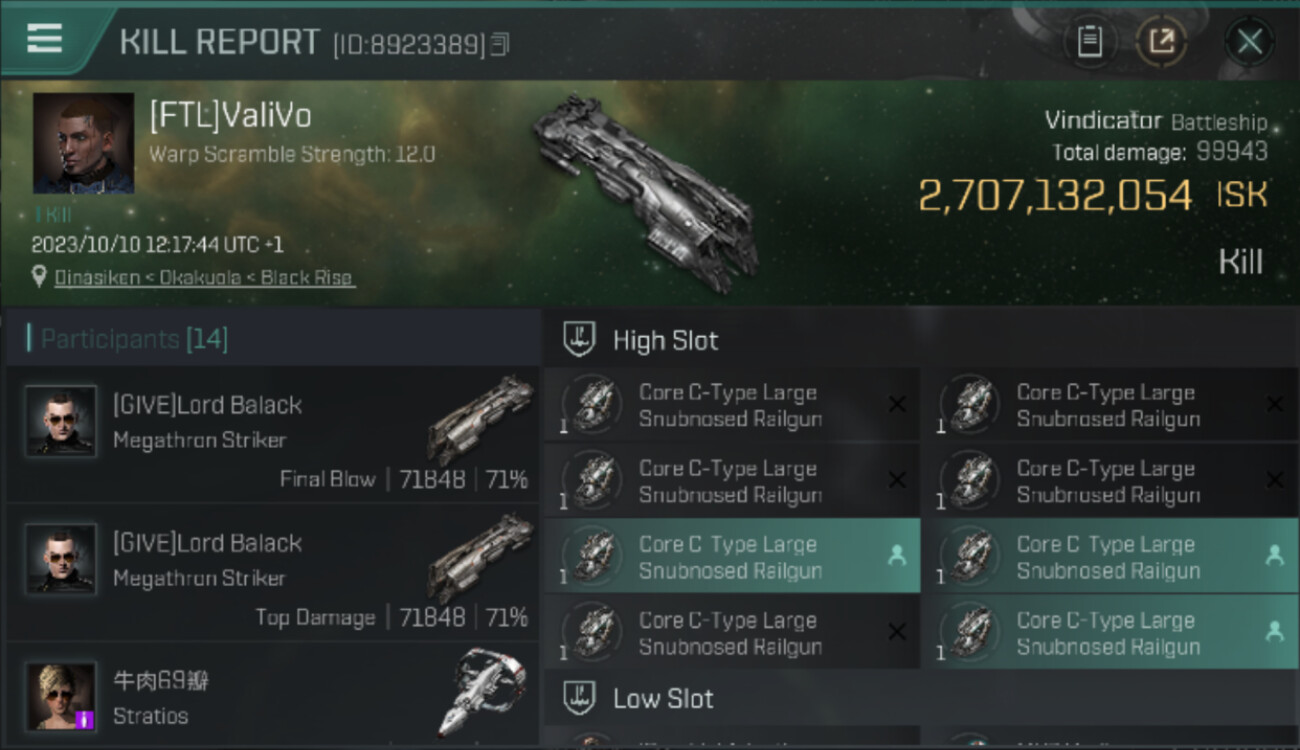Inspect the Vindicator ship image
Screen dimensions: 1300x750
tap(645, 192)
